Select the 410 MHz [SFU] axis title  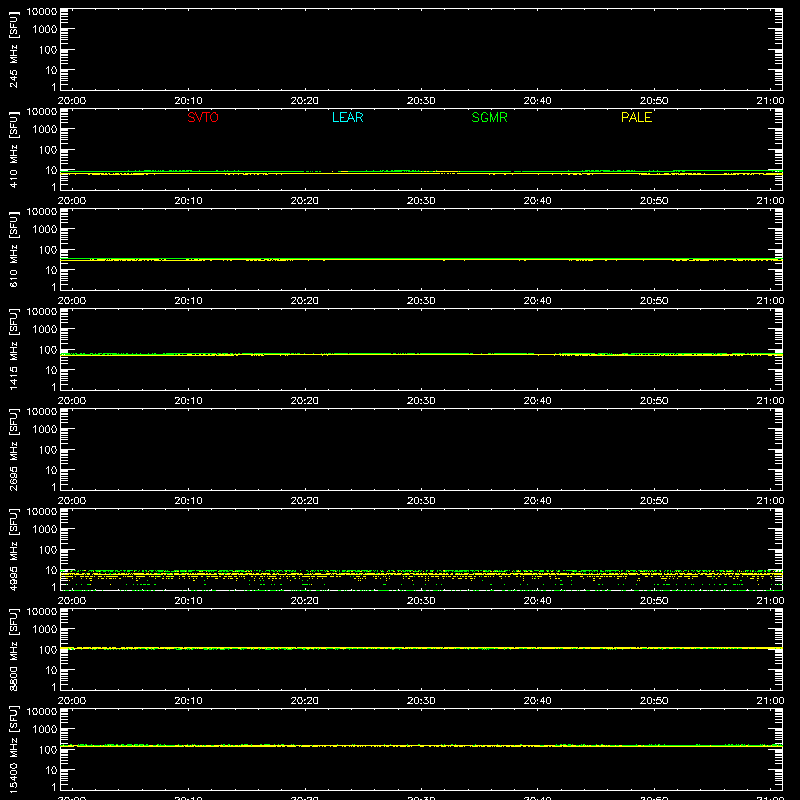click(13, 149)
